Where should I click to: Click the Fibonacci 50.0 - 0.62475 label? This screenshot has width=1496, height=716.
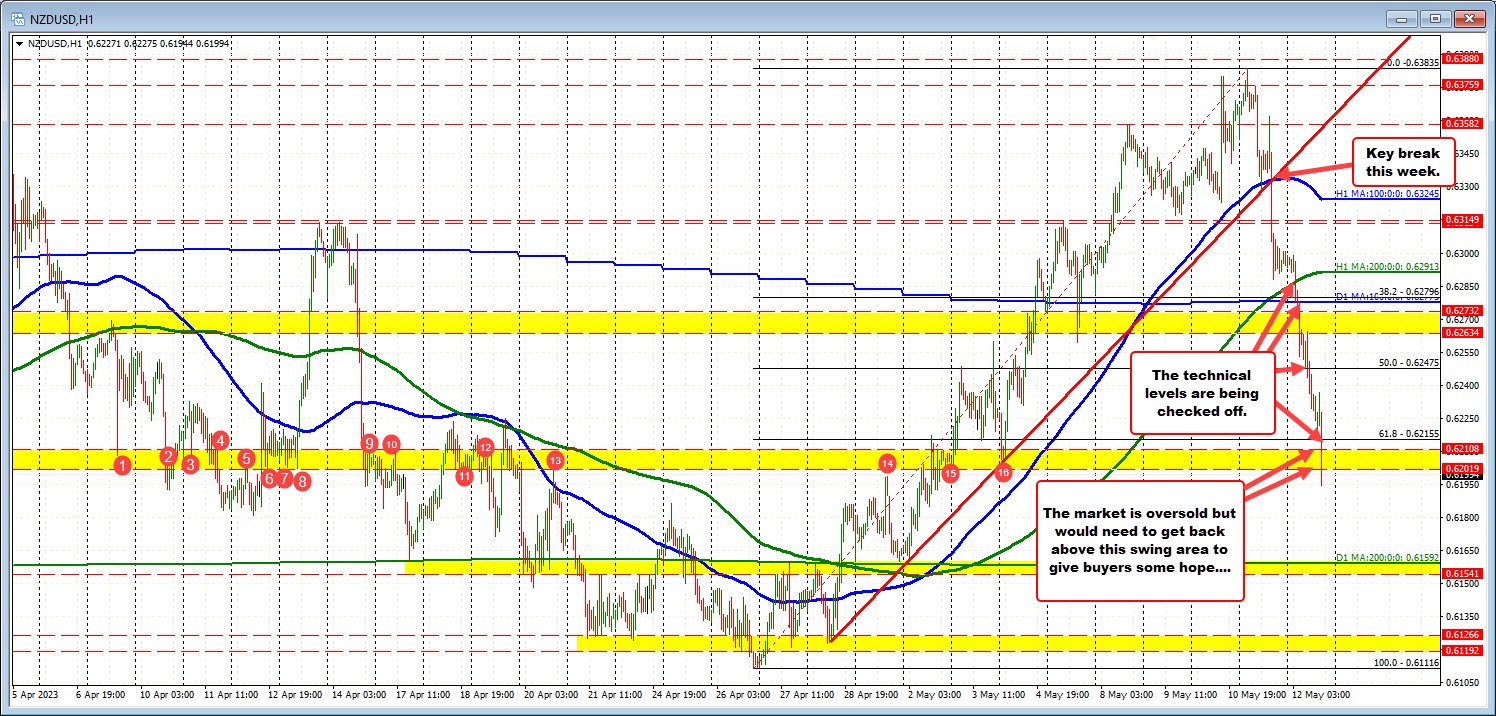tap(1408, 362)
